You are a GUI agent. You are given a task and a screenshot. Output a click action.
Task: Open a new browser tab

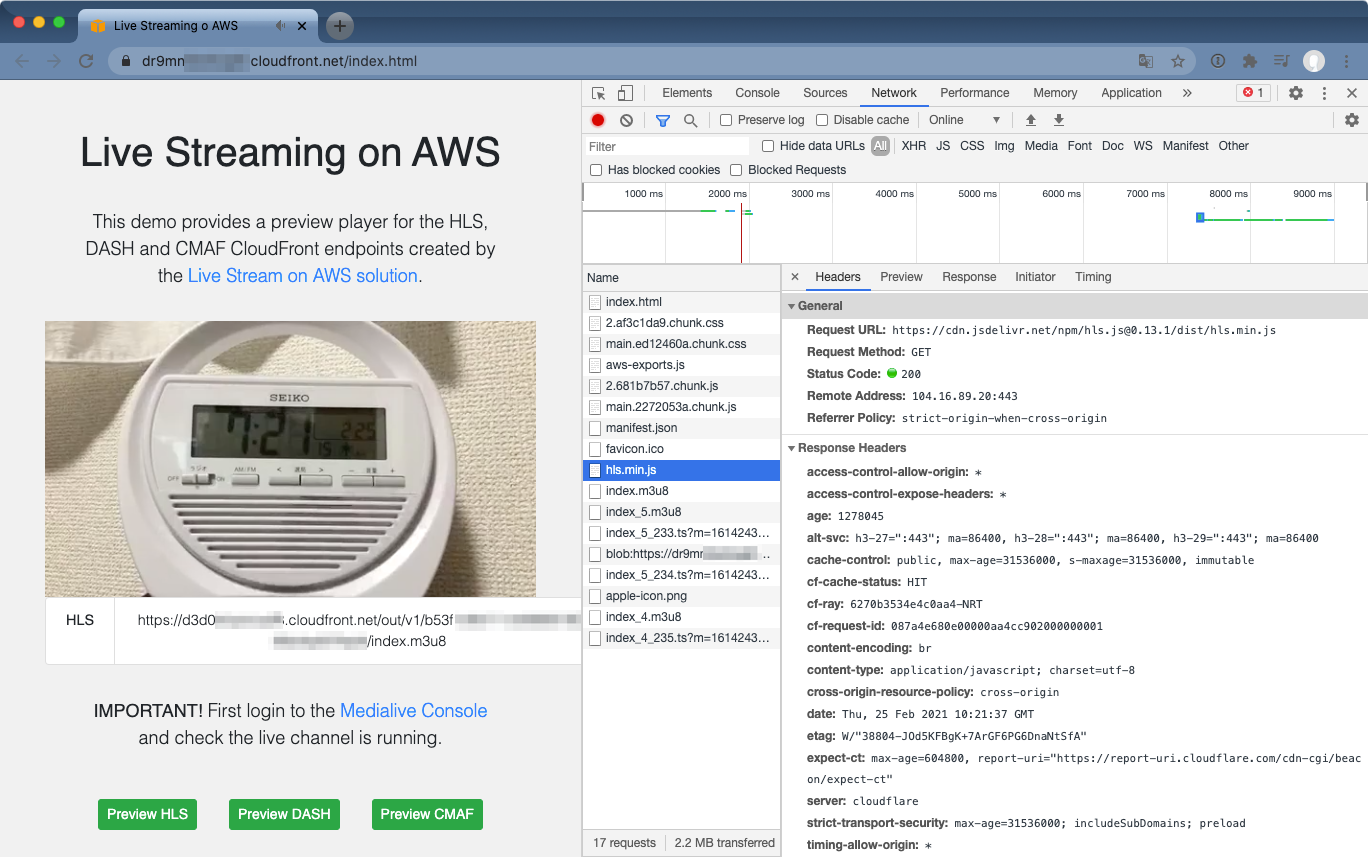[340, 25]
